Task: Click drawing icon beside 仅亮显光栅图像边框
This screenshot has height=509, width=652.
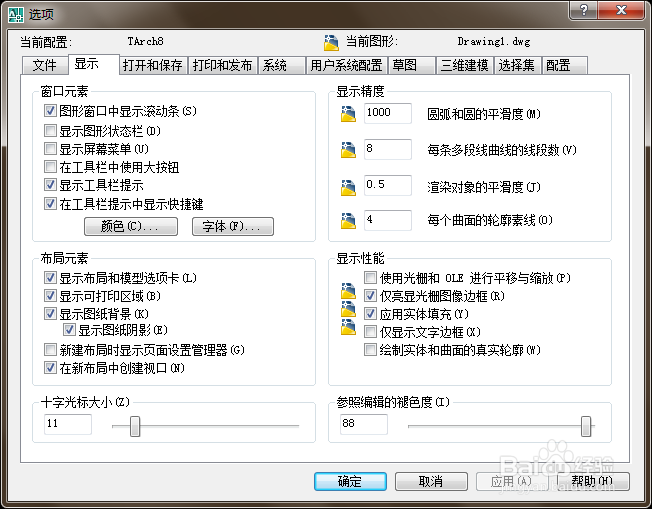Action: tap(348, 291)
